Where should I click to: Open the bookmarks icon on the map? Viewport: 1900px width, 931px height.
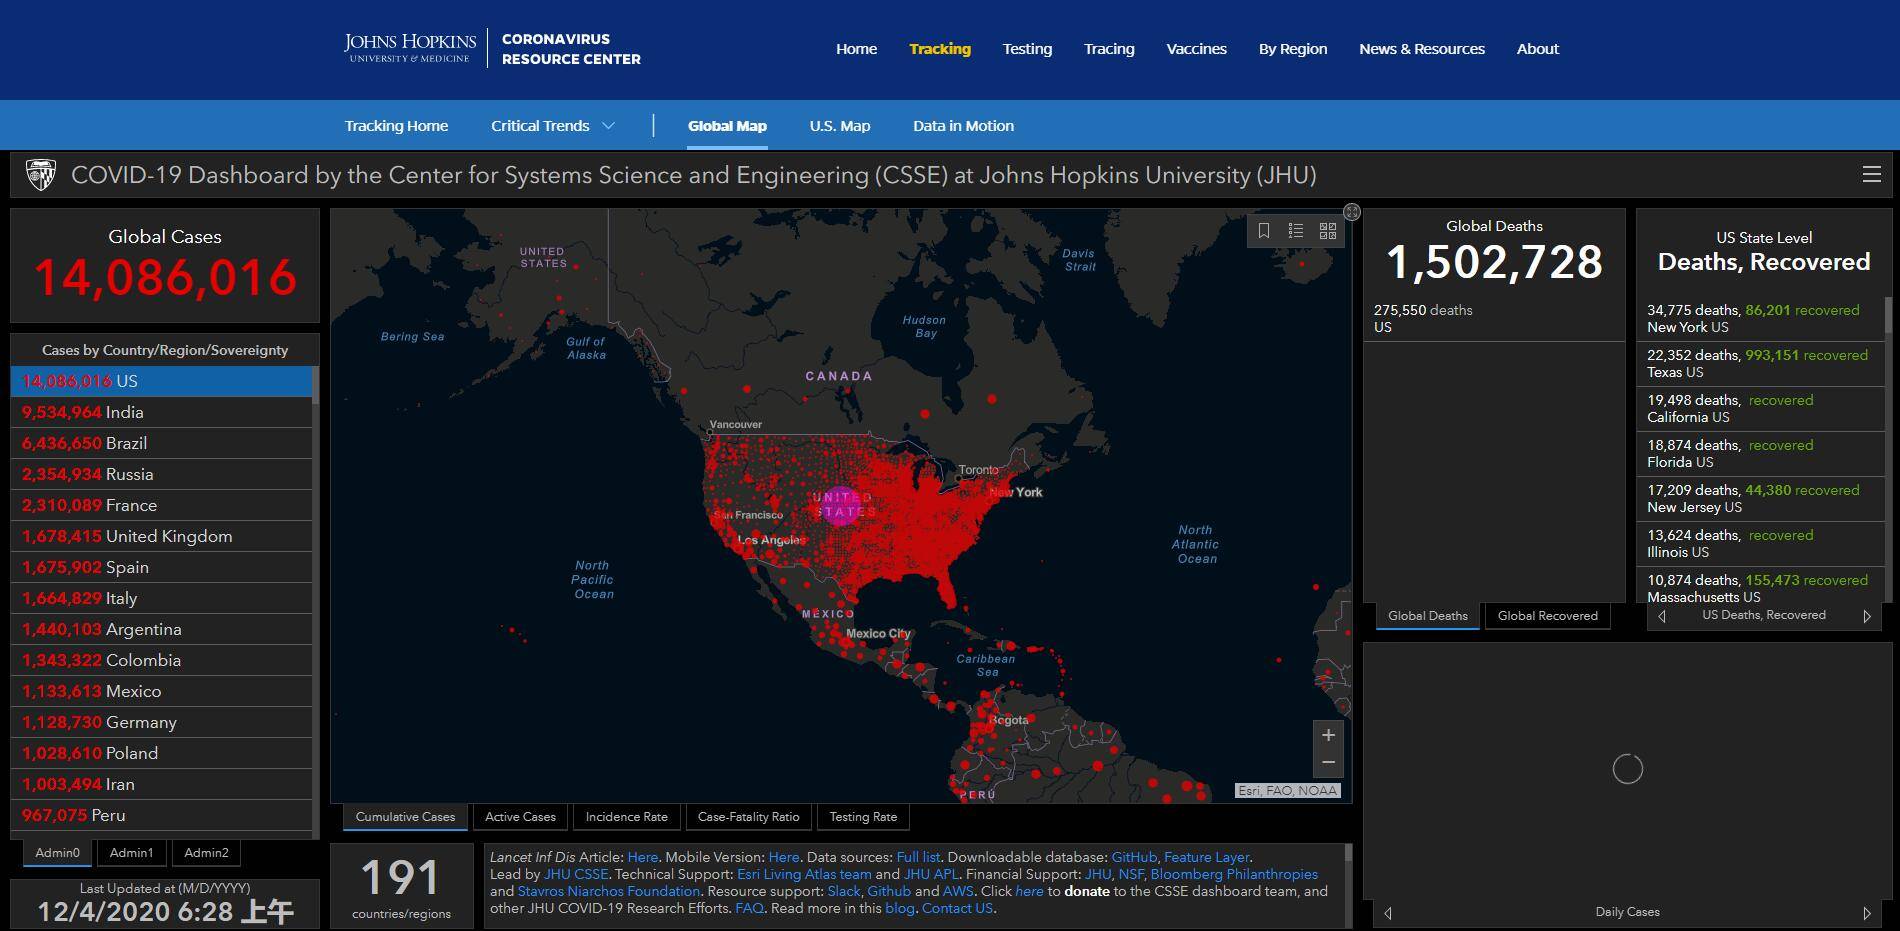coord(1264,231)
